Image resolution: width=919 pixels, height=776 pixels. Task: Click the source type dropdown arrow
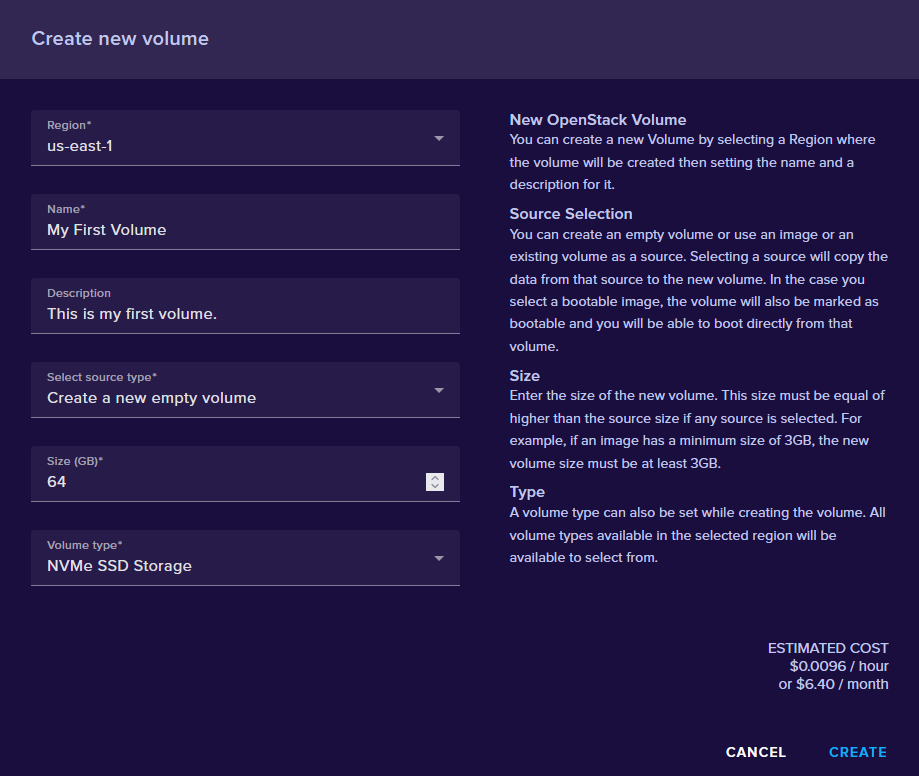point(438,390)
